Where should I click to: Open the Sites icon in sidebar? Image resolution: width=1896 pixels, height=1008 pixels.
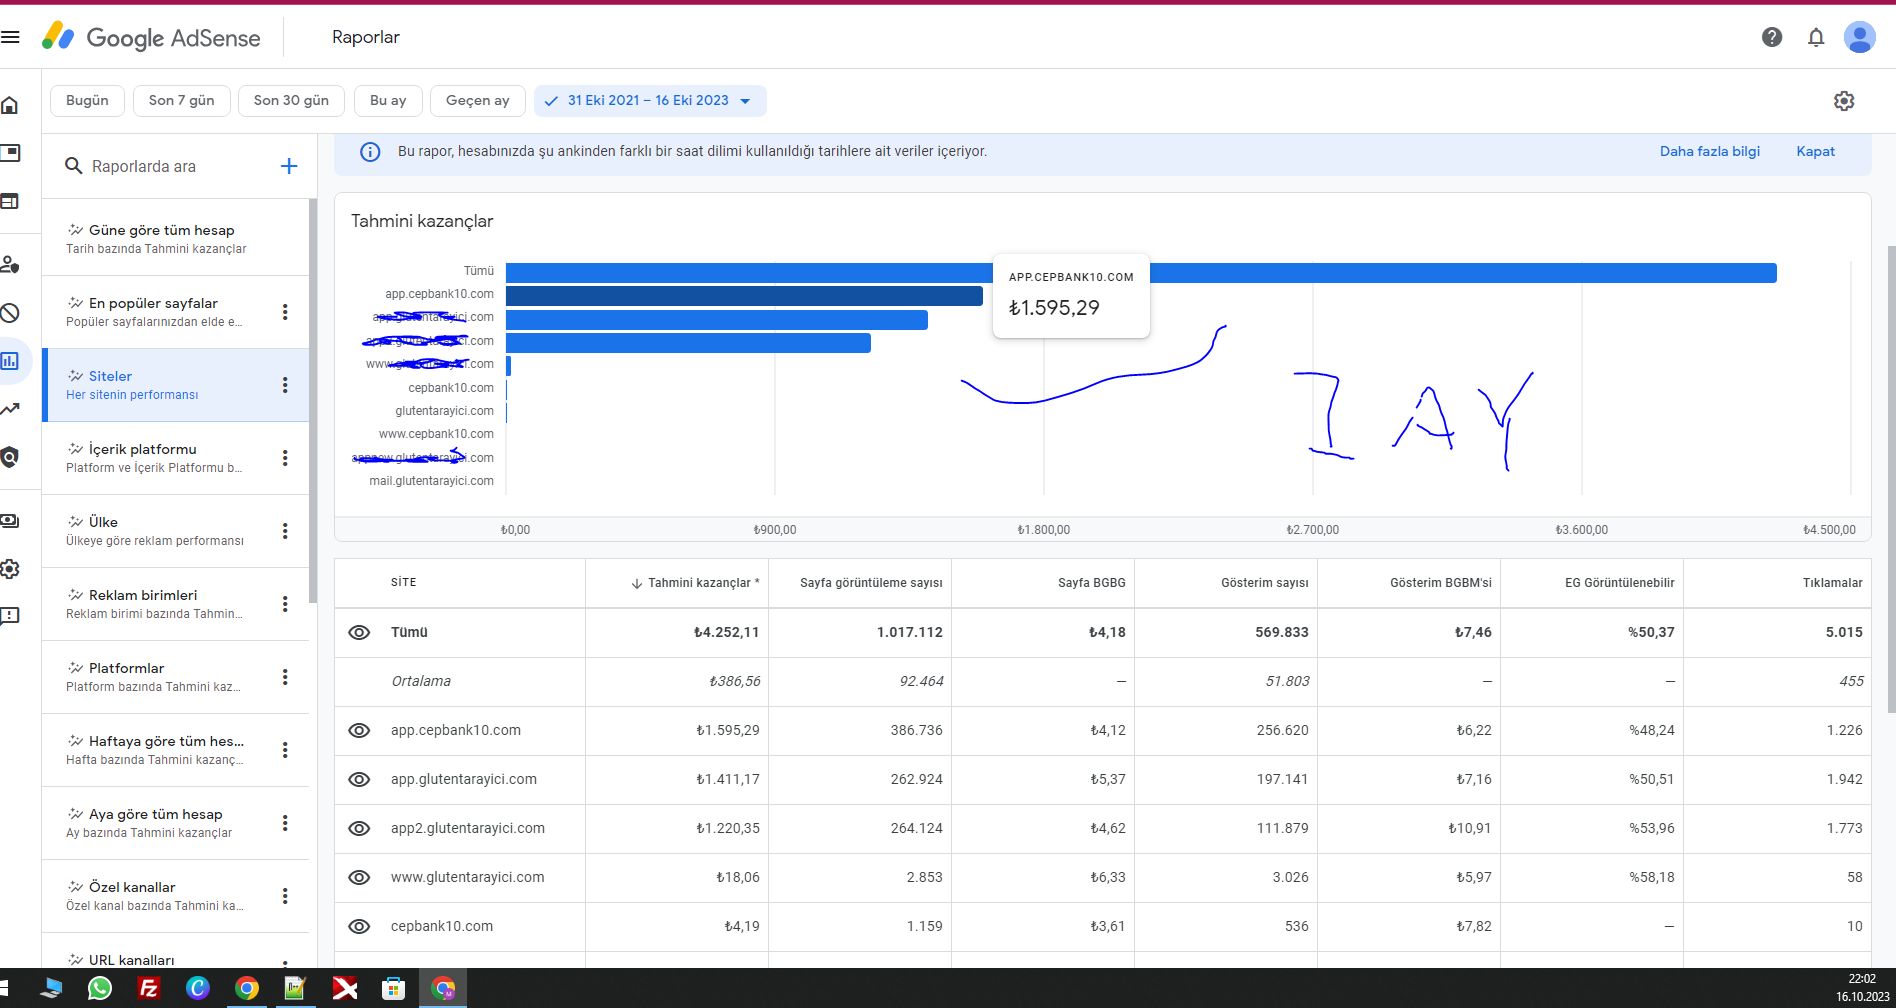click(10, 201)
